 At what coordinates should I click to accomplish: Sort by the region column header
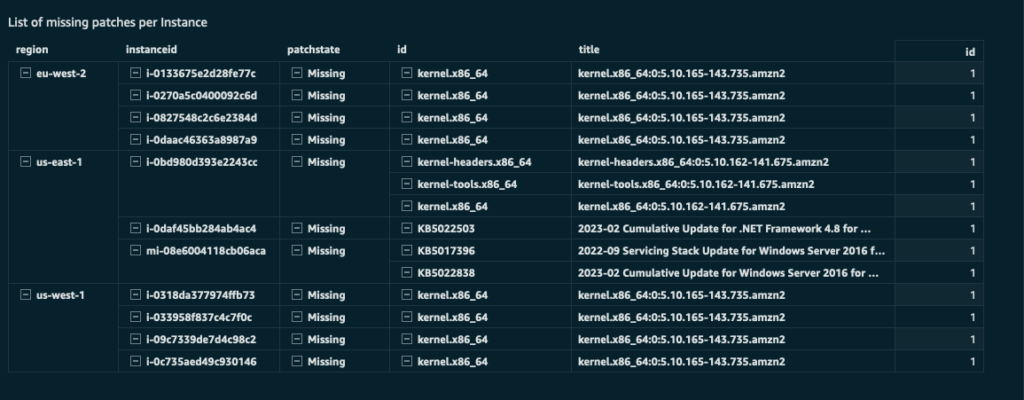32,49
